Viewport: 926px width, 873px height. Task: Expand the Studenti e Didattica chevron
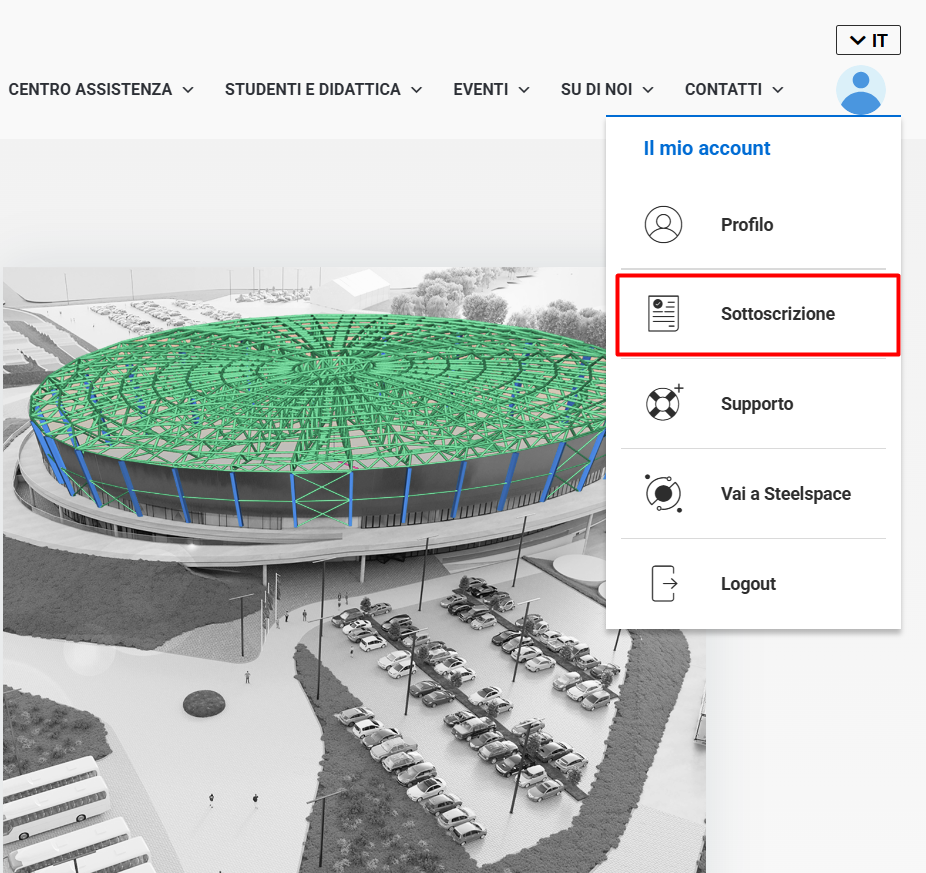[416, 90]
